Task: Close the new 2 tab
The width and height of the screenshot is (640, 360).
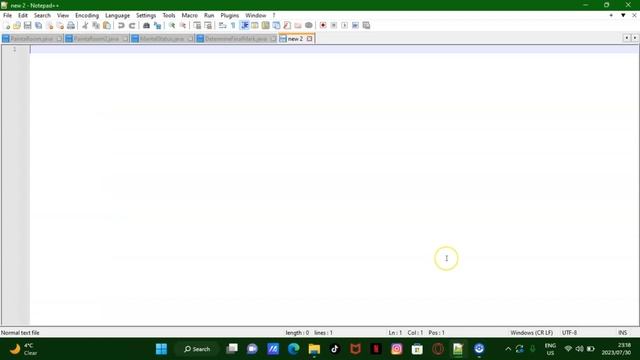Action: (x=309, y=39)
